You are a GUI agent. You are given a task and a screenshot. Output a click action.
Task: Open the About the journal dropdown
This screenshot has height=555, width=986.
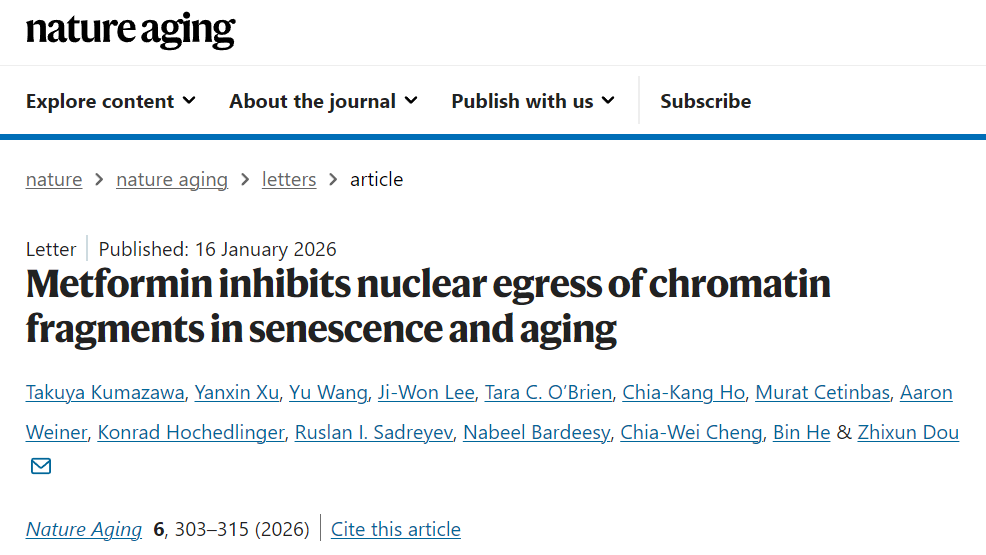coord(323,101)
